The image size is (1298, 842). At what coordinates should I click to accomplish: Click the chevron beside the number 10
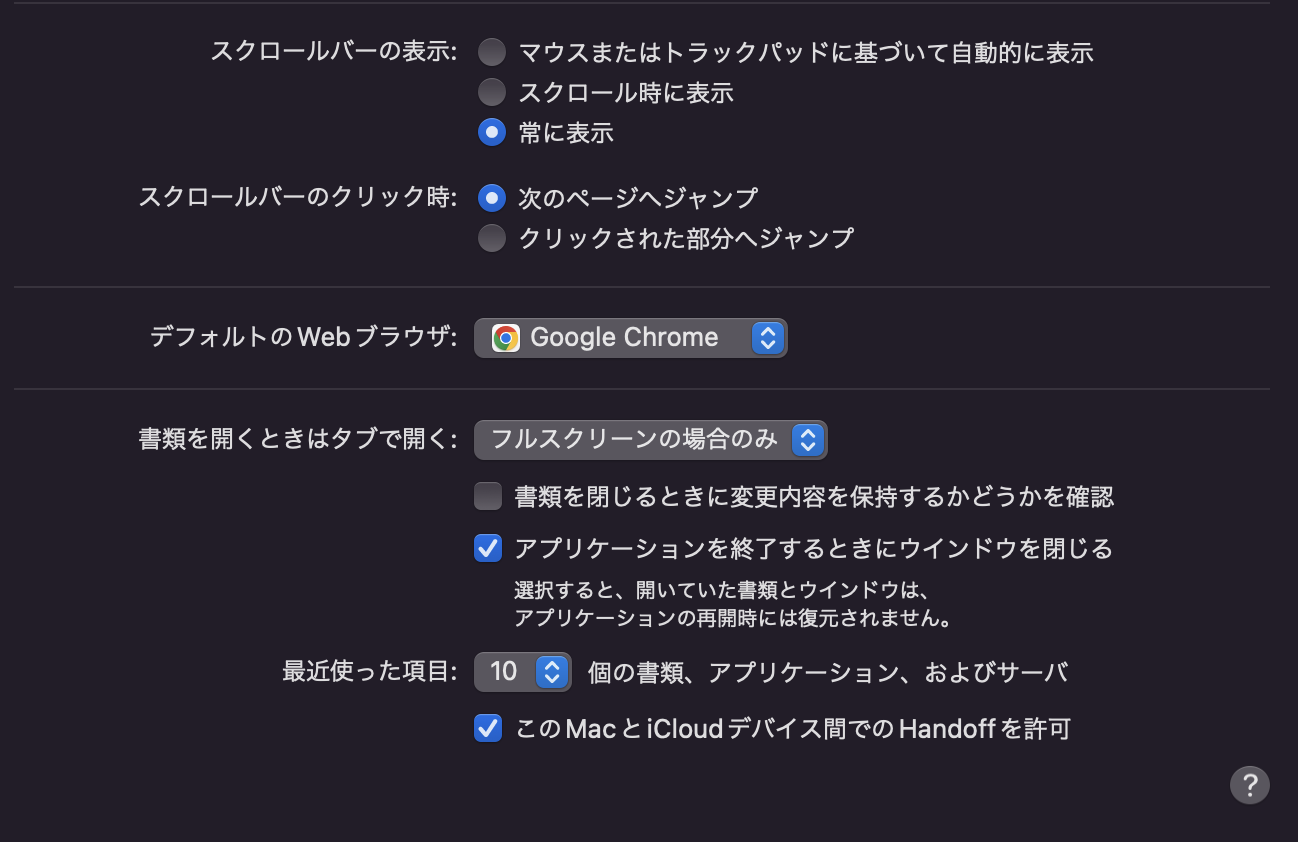[x=551, y=671]
